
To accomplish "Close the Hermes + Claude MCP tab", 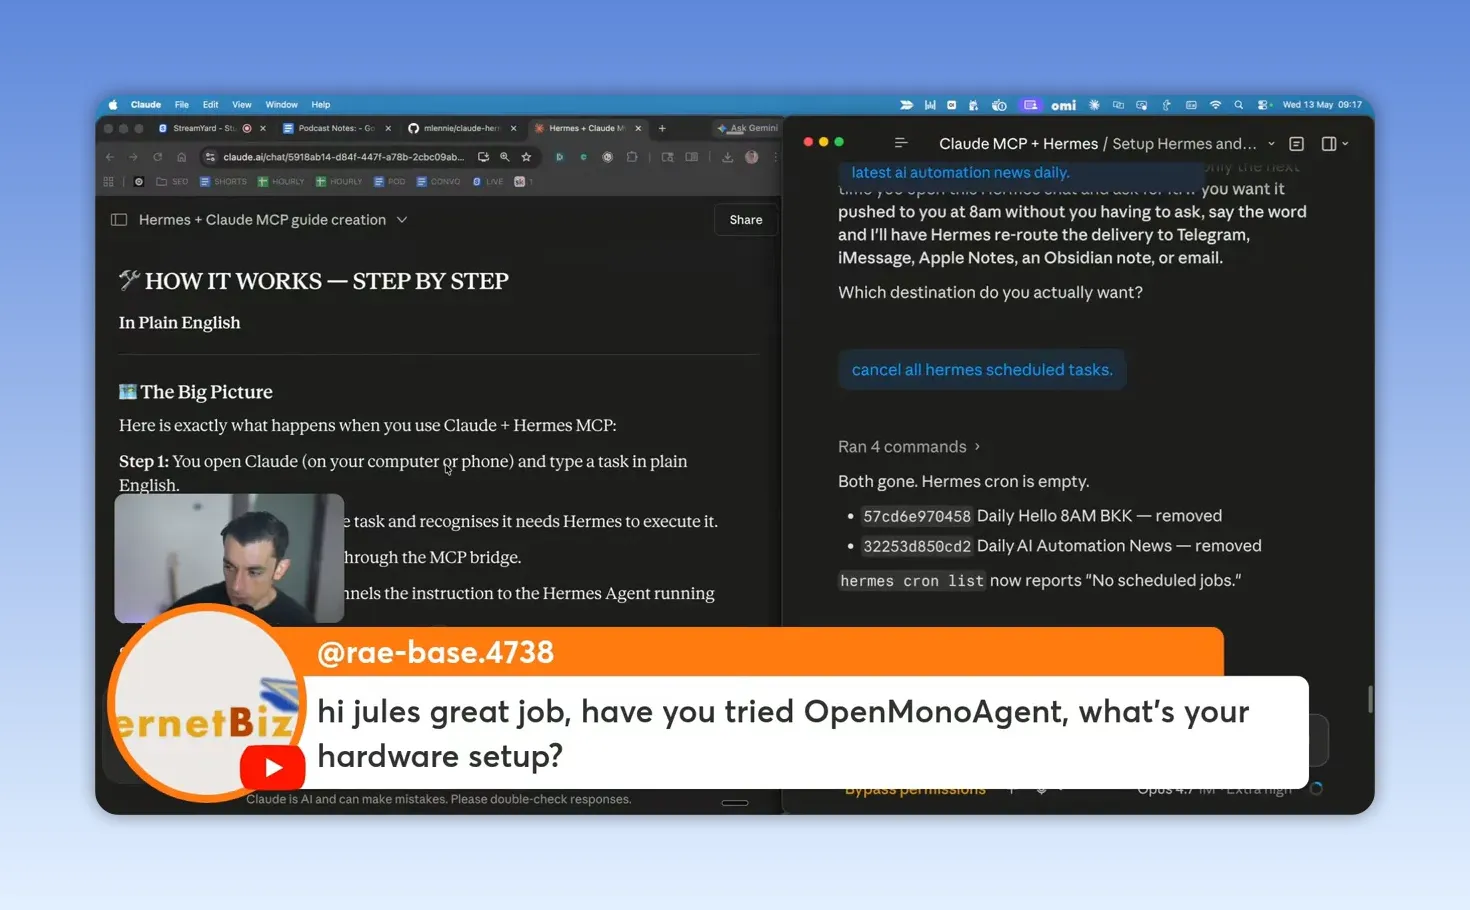I will point(638,128).
